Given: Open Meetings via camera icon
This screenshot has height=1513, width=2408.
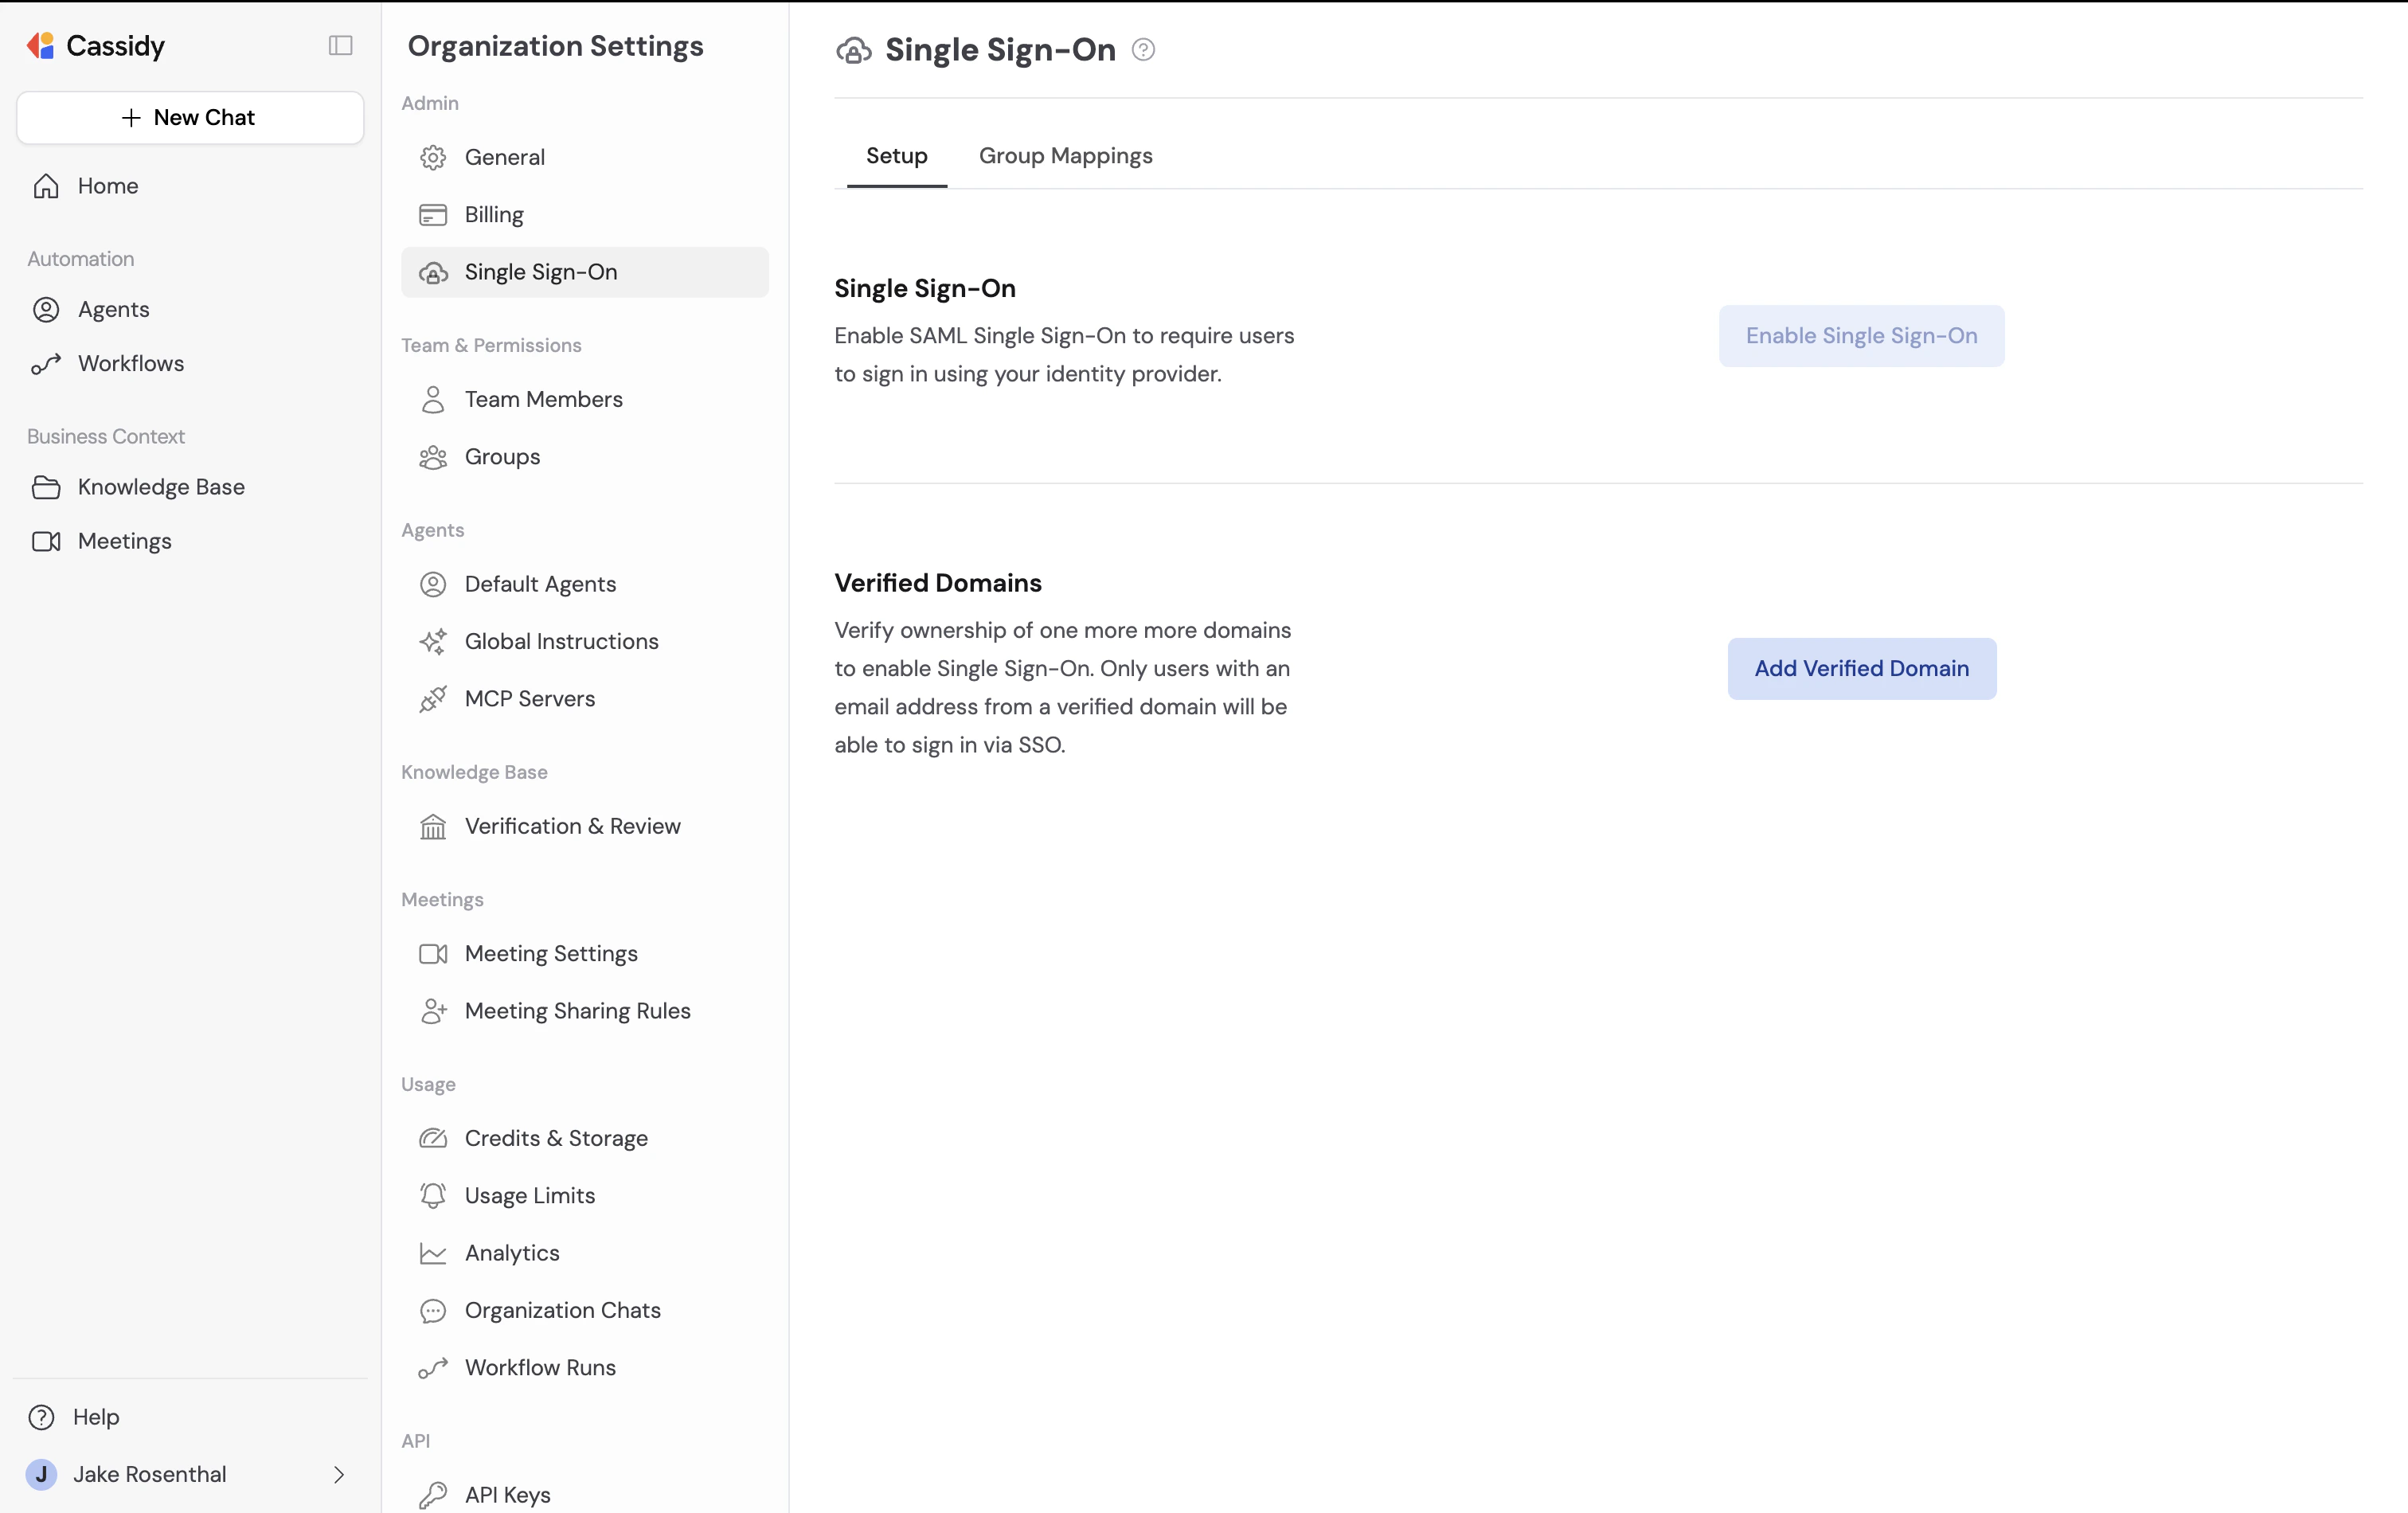Looking at the screenshot, I should point(47,541).
